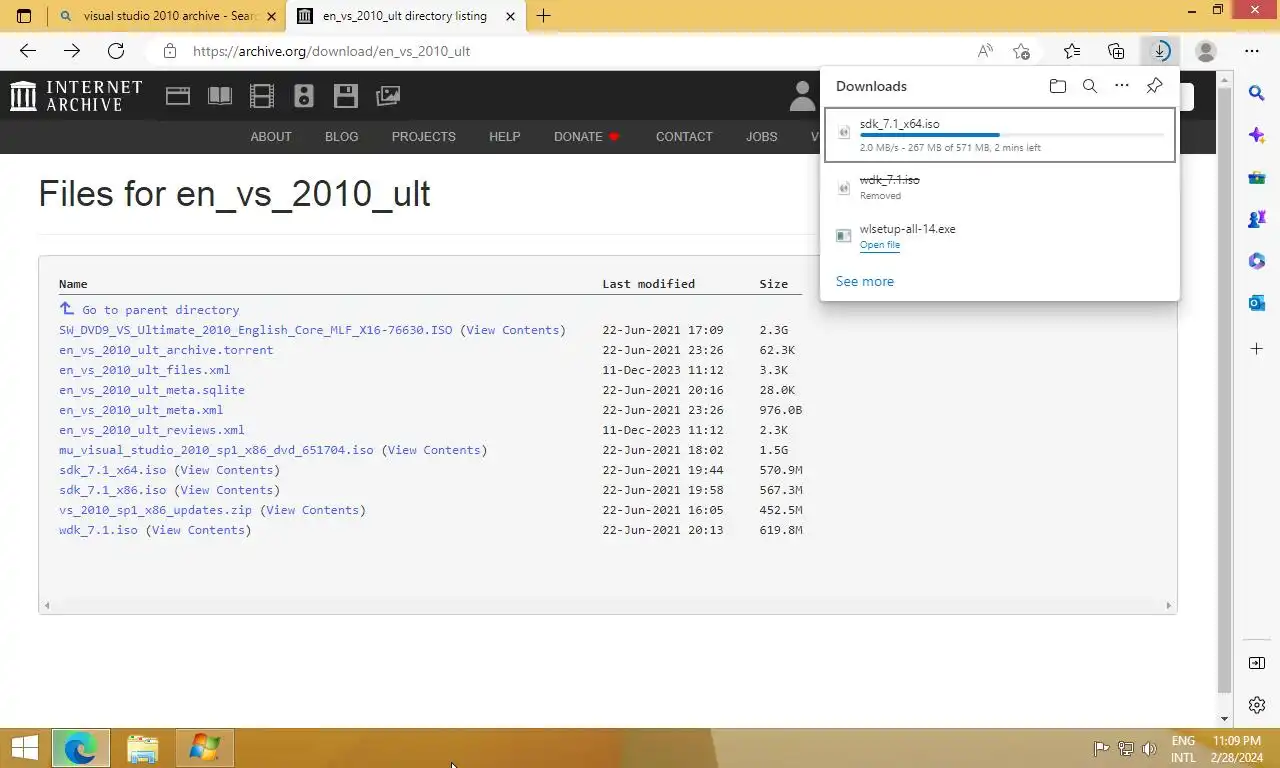Open the Favorites list icon
This screenshot has width=1280, height=768.
[x=1072, y=51]
